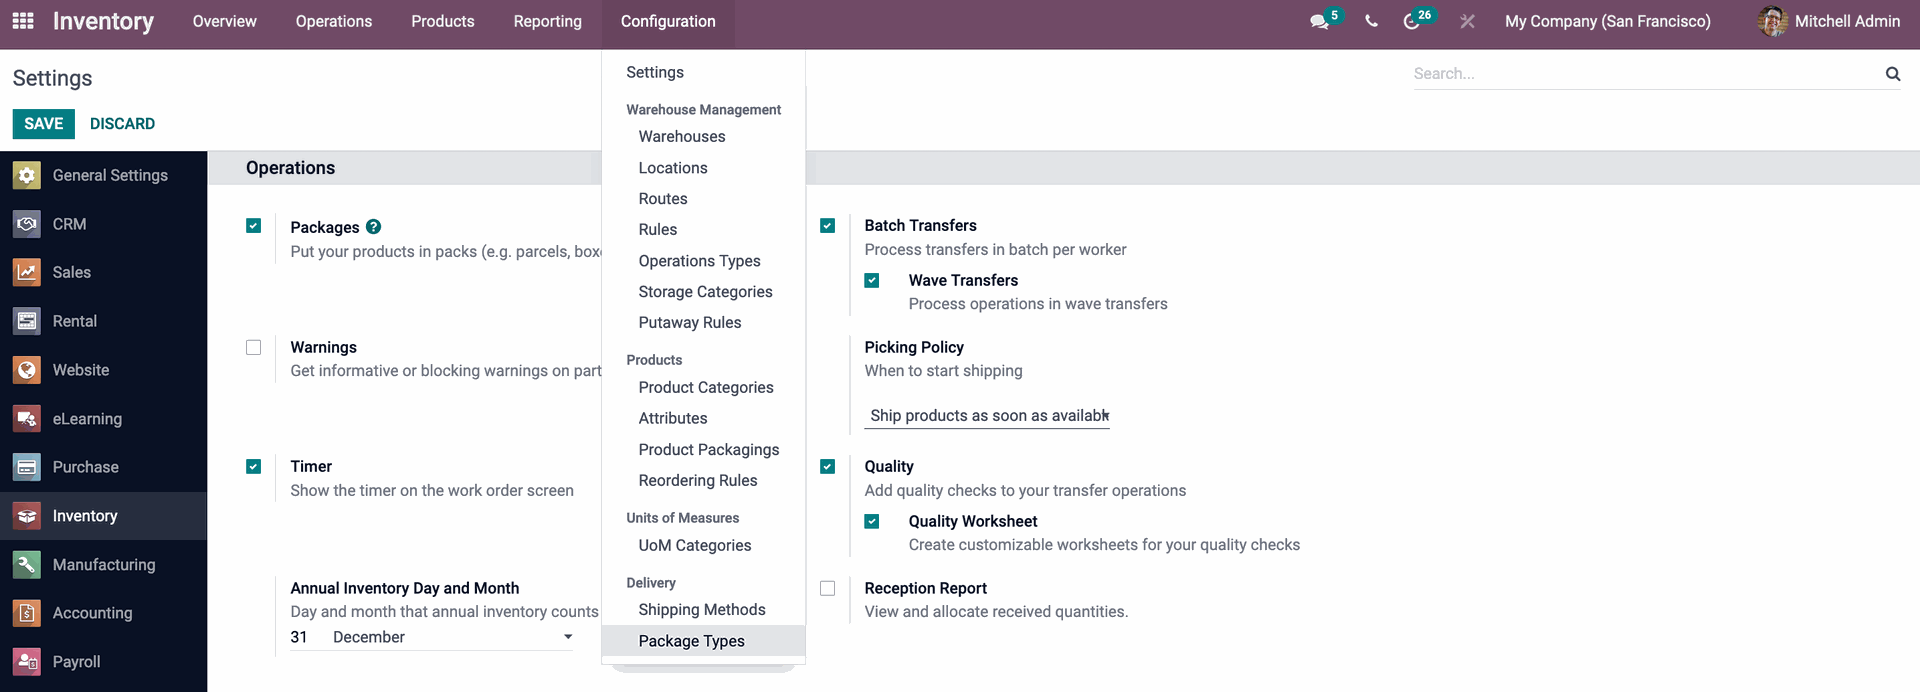The image size is (1920, 692).
Task: Open the conversations chat icon
Action: 1320,21
